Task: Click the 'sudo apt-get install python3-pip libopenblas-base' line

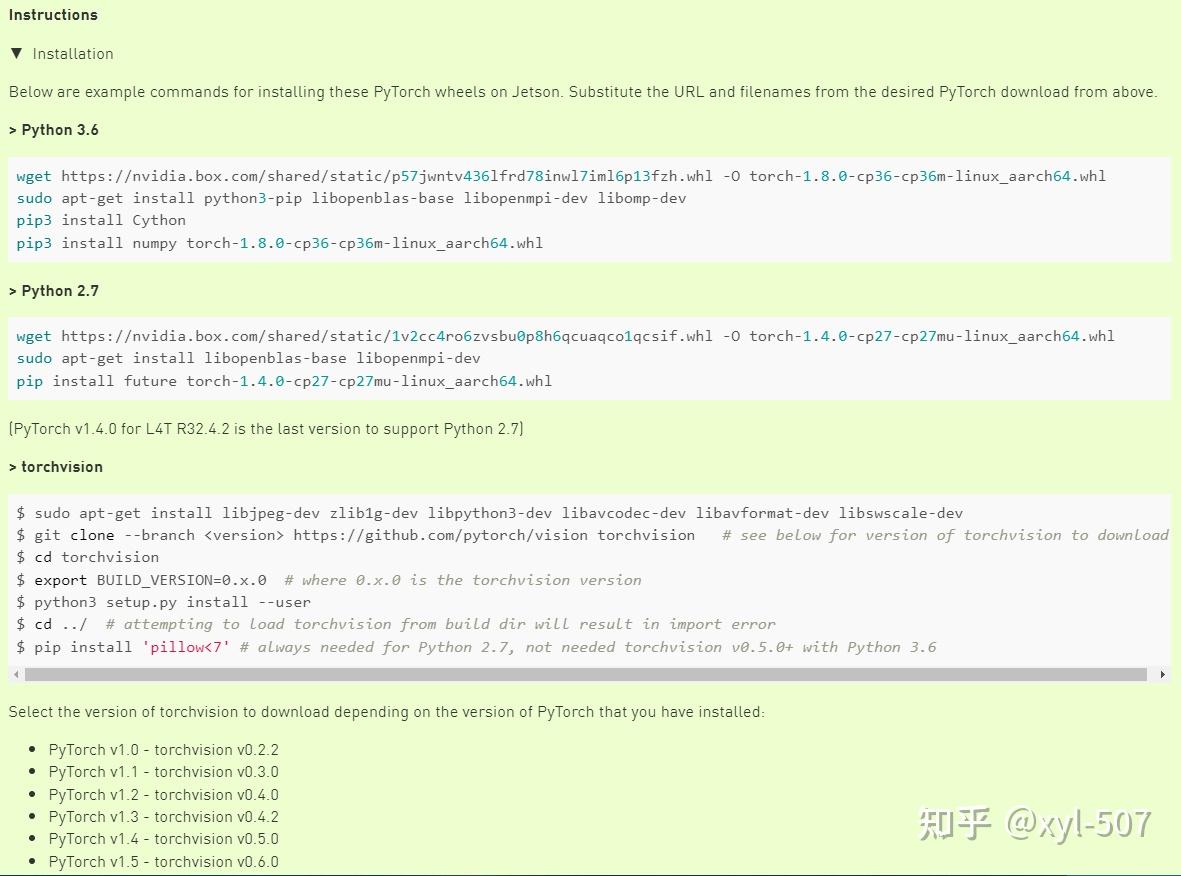Action: pos(351,198)
